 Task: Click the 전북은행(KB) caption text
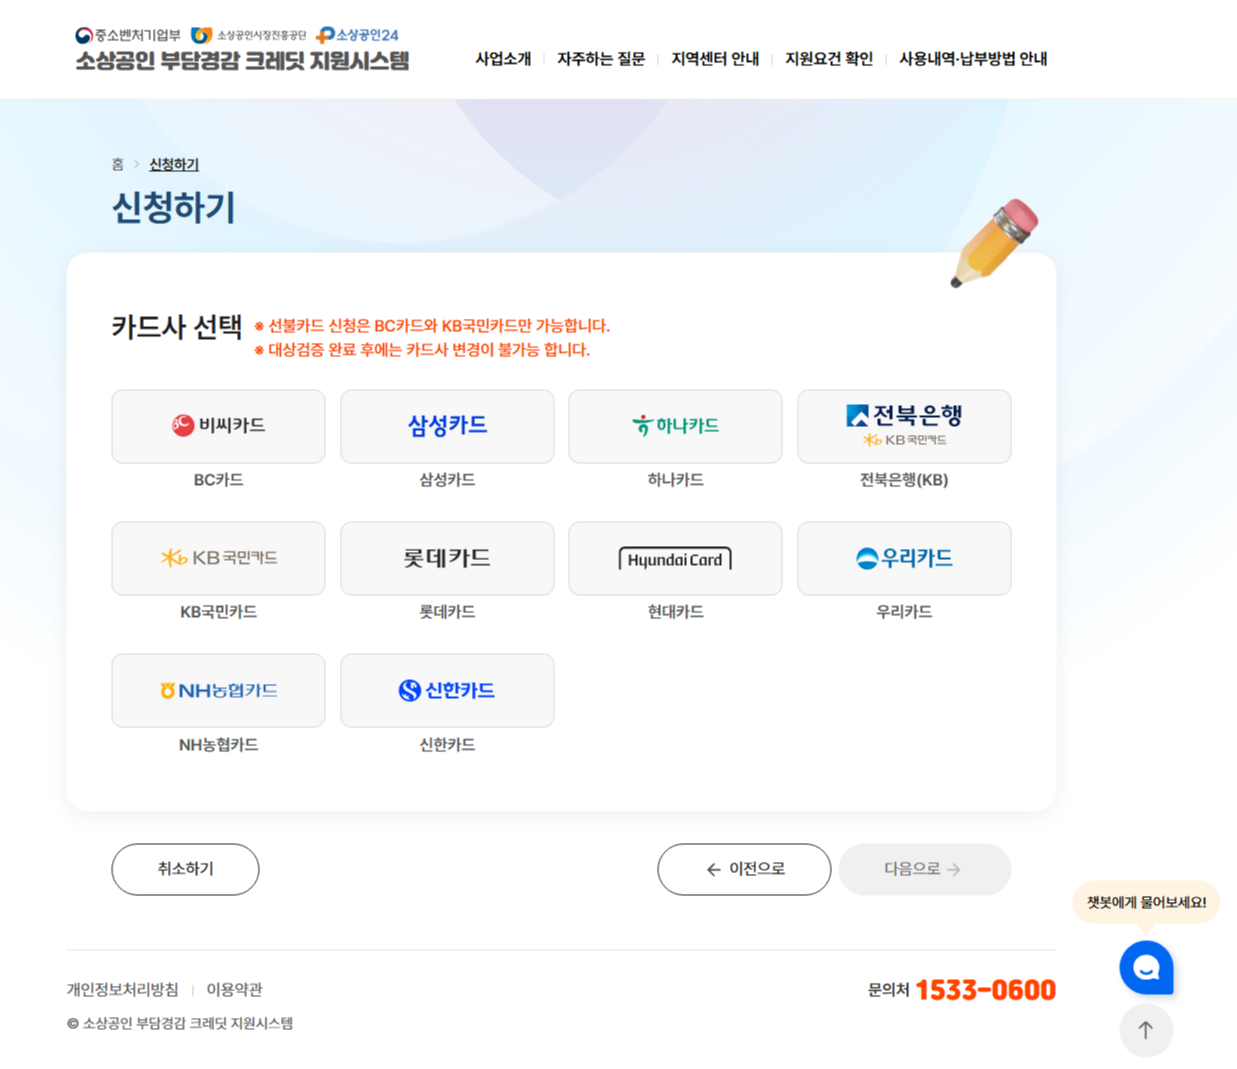point(904,480)
